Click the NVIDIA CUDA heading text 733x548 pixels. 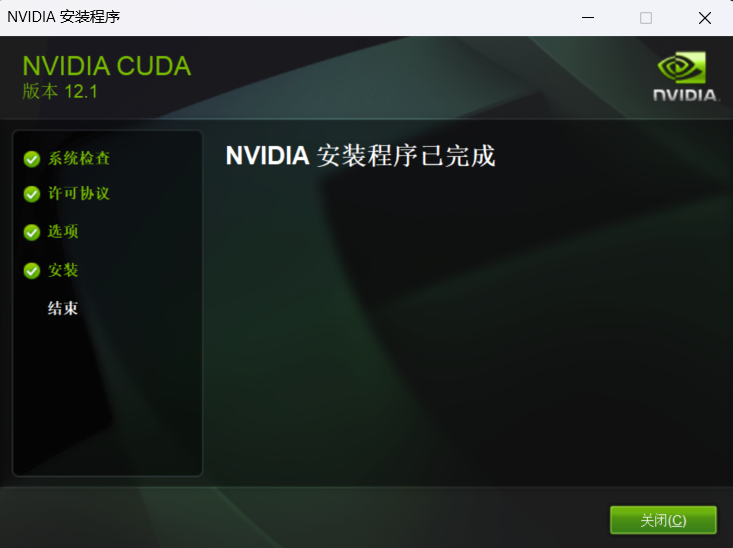pyautogui.click(x=107, y=66)
